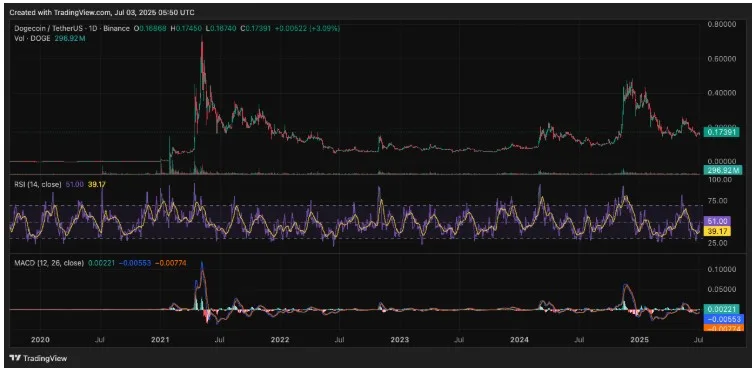Screen dimensions: 753x372
Task: Click the Jul label after 2025
Action: tap(699, 340)
